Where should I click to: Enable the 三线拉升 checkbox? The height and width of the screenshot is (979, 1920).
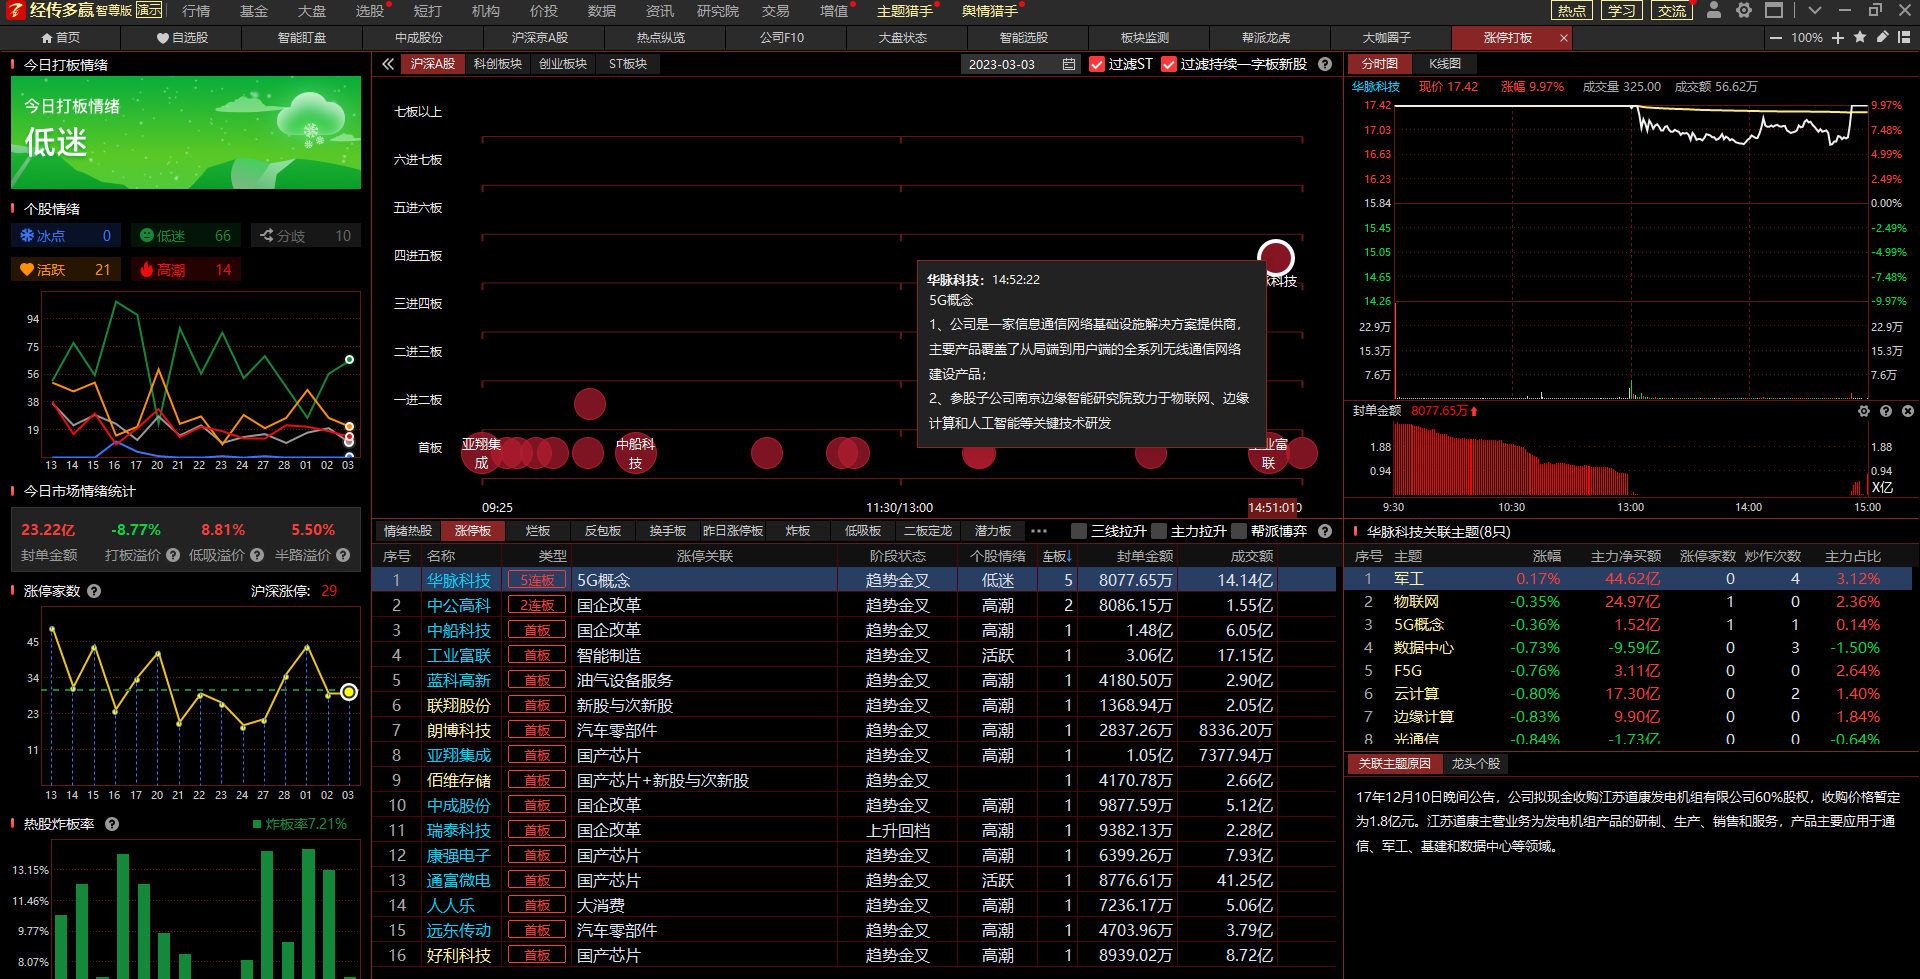pyautogui.click(x=1079, y=531)
